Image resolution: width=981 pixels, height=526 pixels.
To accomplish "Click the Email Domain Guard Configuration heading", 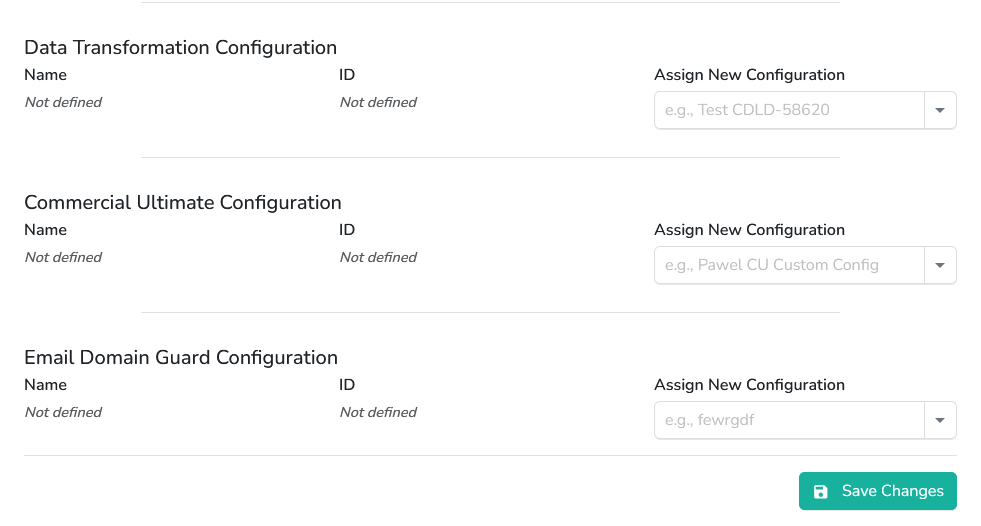I will (180, 357).
